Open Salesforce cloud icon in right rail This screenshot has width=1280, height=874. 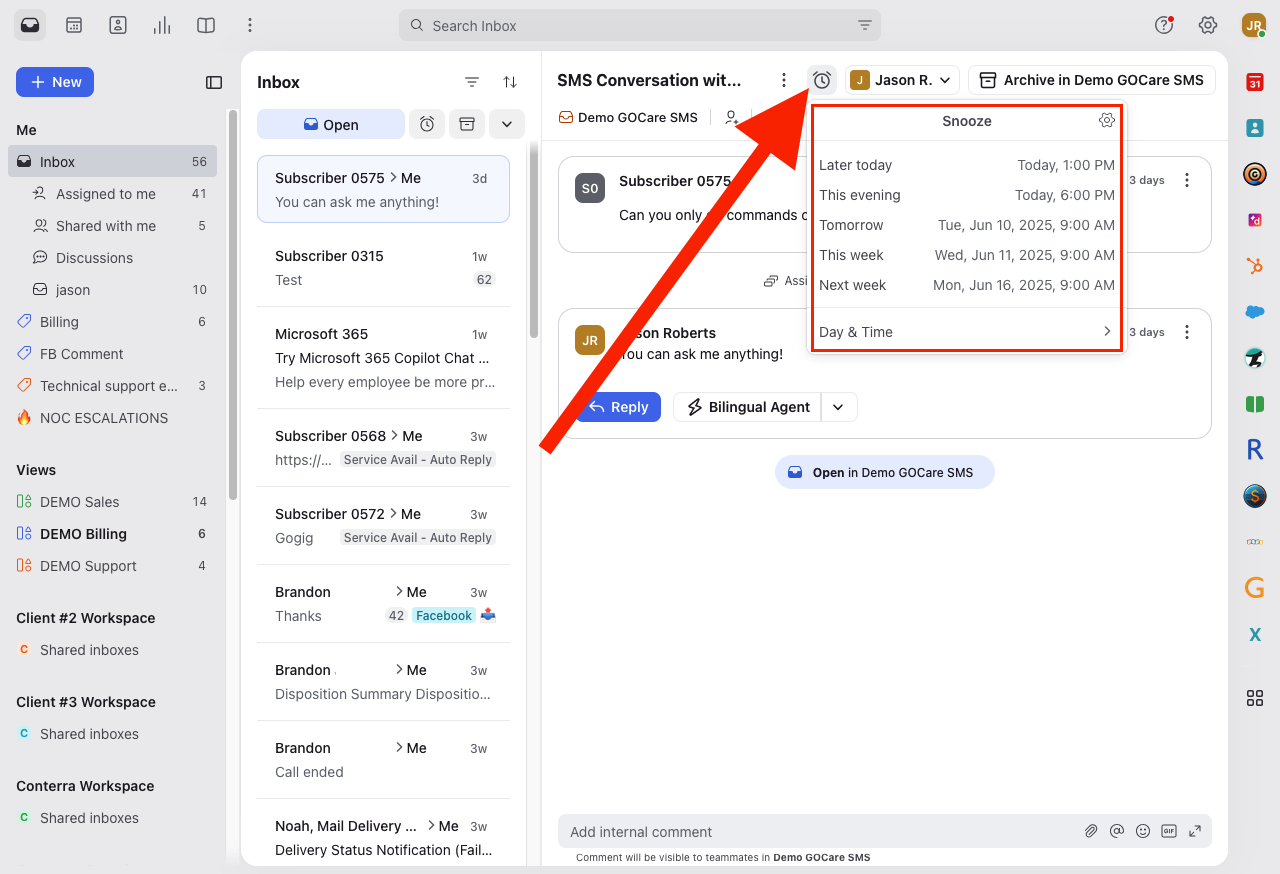[1254, 311]
